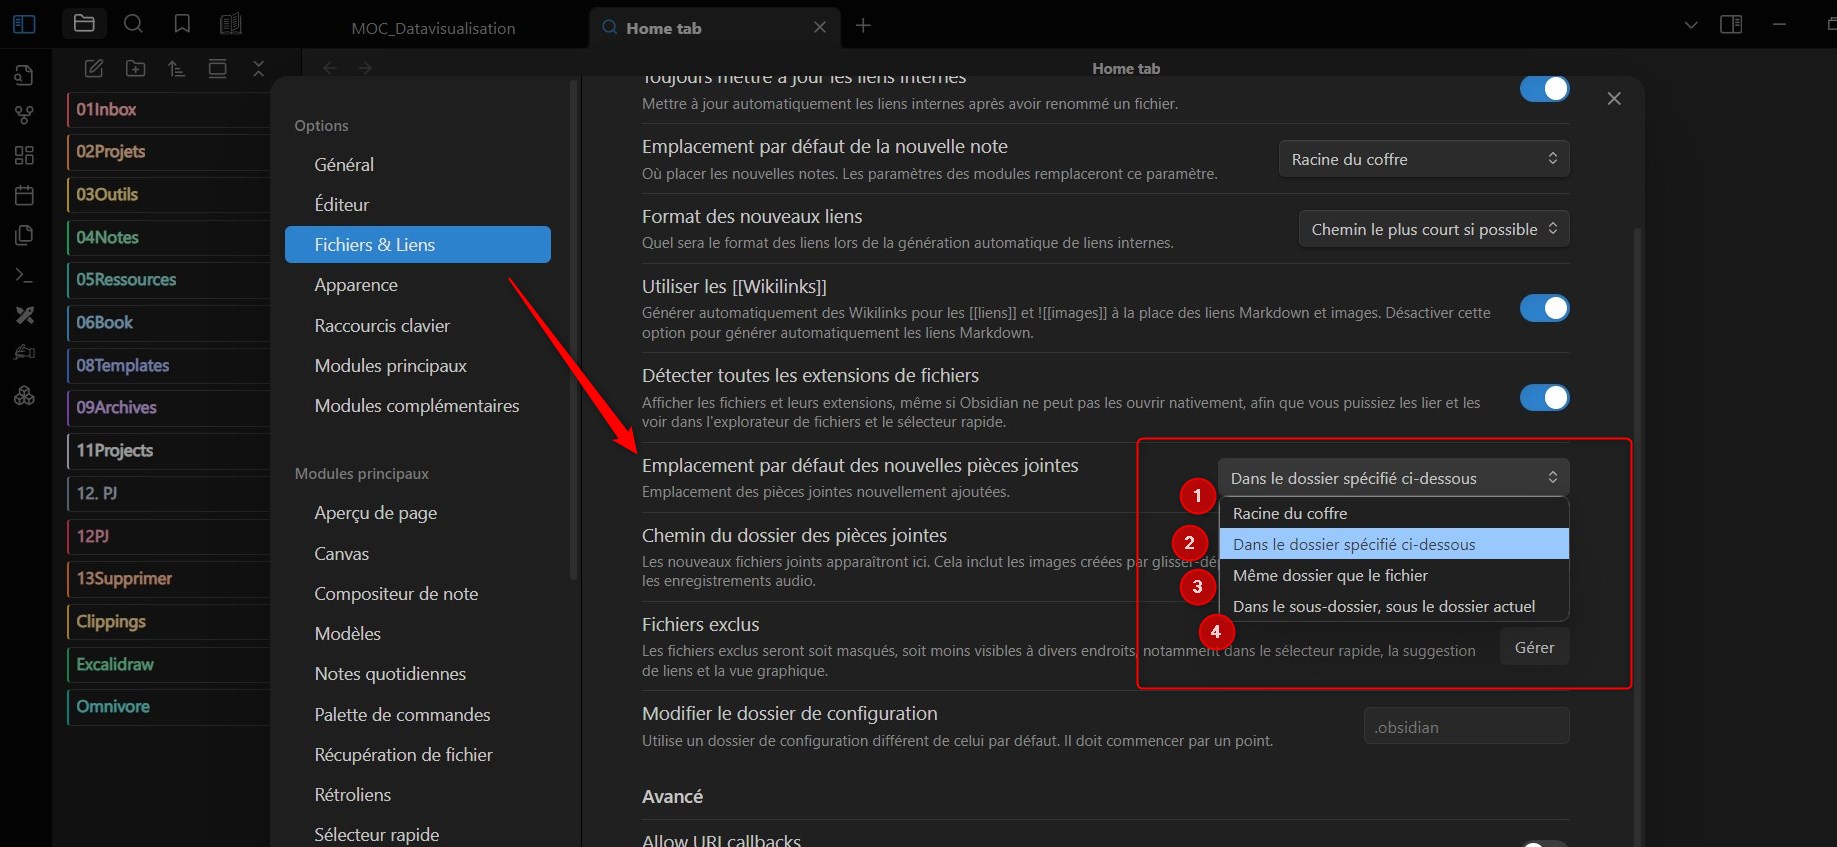The image size is (1837, 847).
Task: Collapse the left sidebar panel icon
Action: [x=24, y=24]
